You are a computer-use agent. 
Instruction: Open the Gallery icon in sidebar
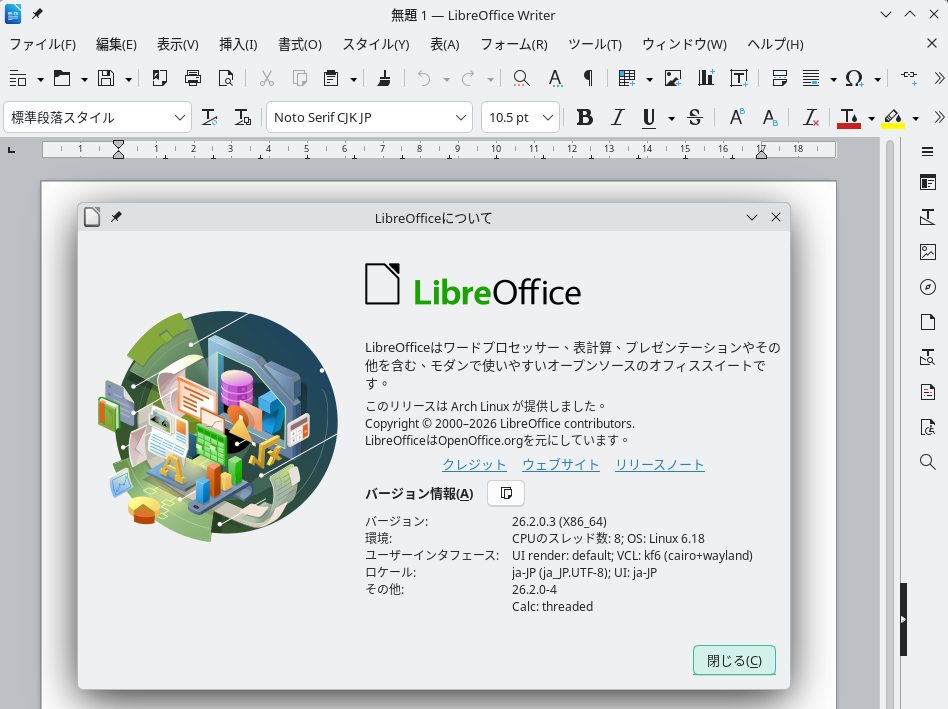[x=927, y=252]
